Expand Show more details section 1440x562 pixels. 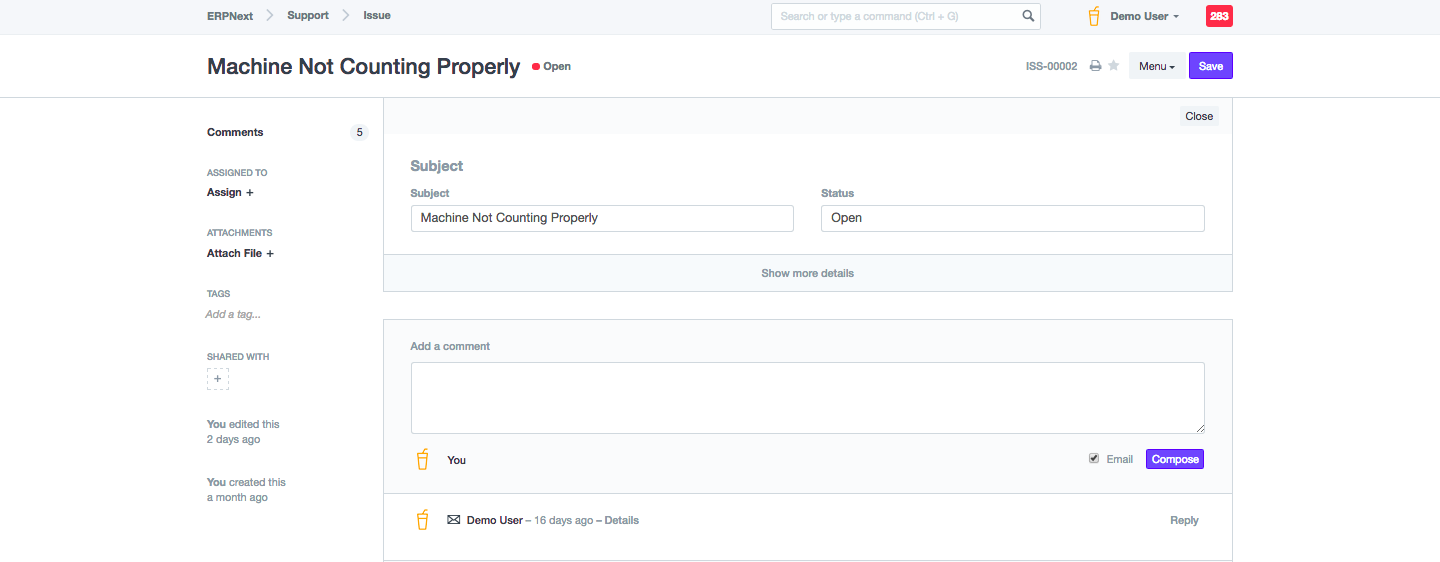[807, 273]
